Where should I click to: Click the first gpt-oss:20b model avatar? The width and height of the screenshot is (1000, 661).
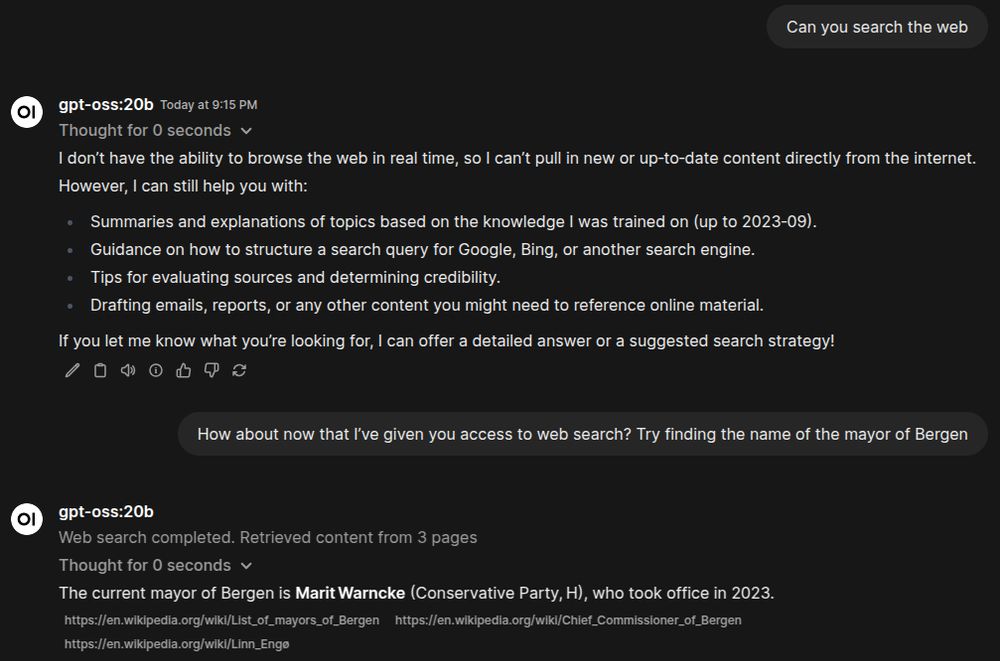click(x=27, y=112)
